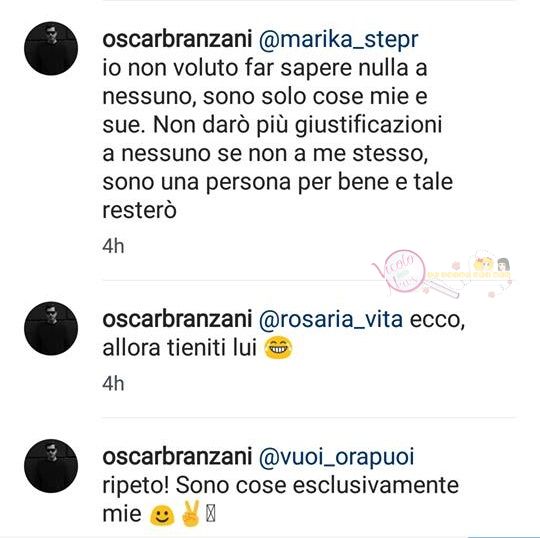540x538 pixels.
Task: Open third oscarbranzani profile picture
Action: [51, 466]
